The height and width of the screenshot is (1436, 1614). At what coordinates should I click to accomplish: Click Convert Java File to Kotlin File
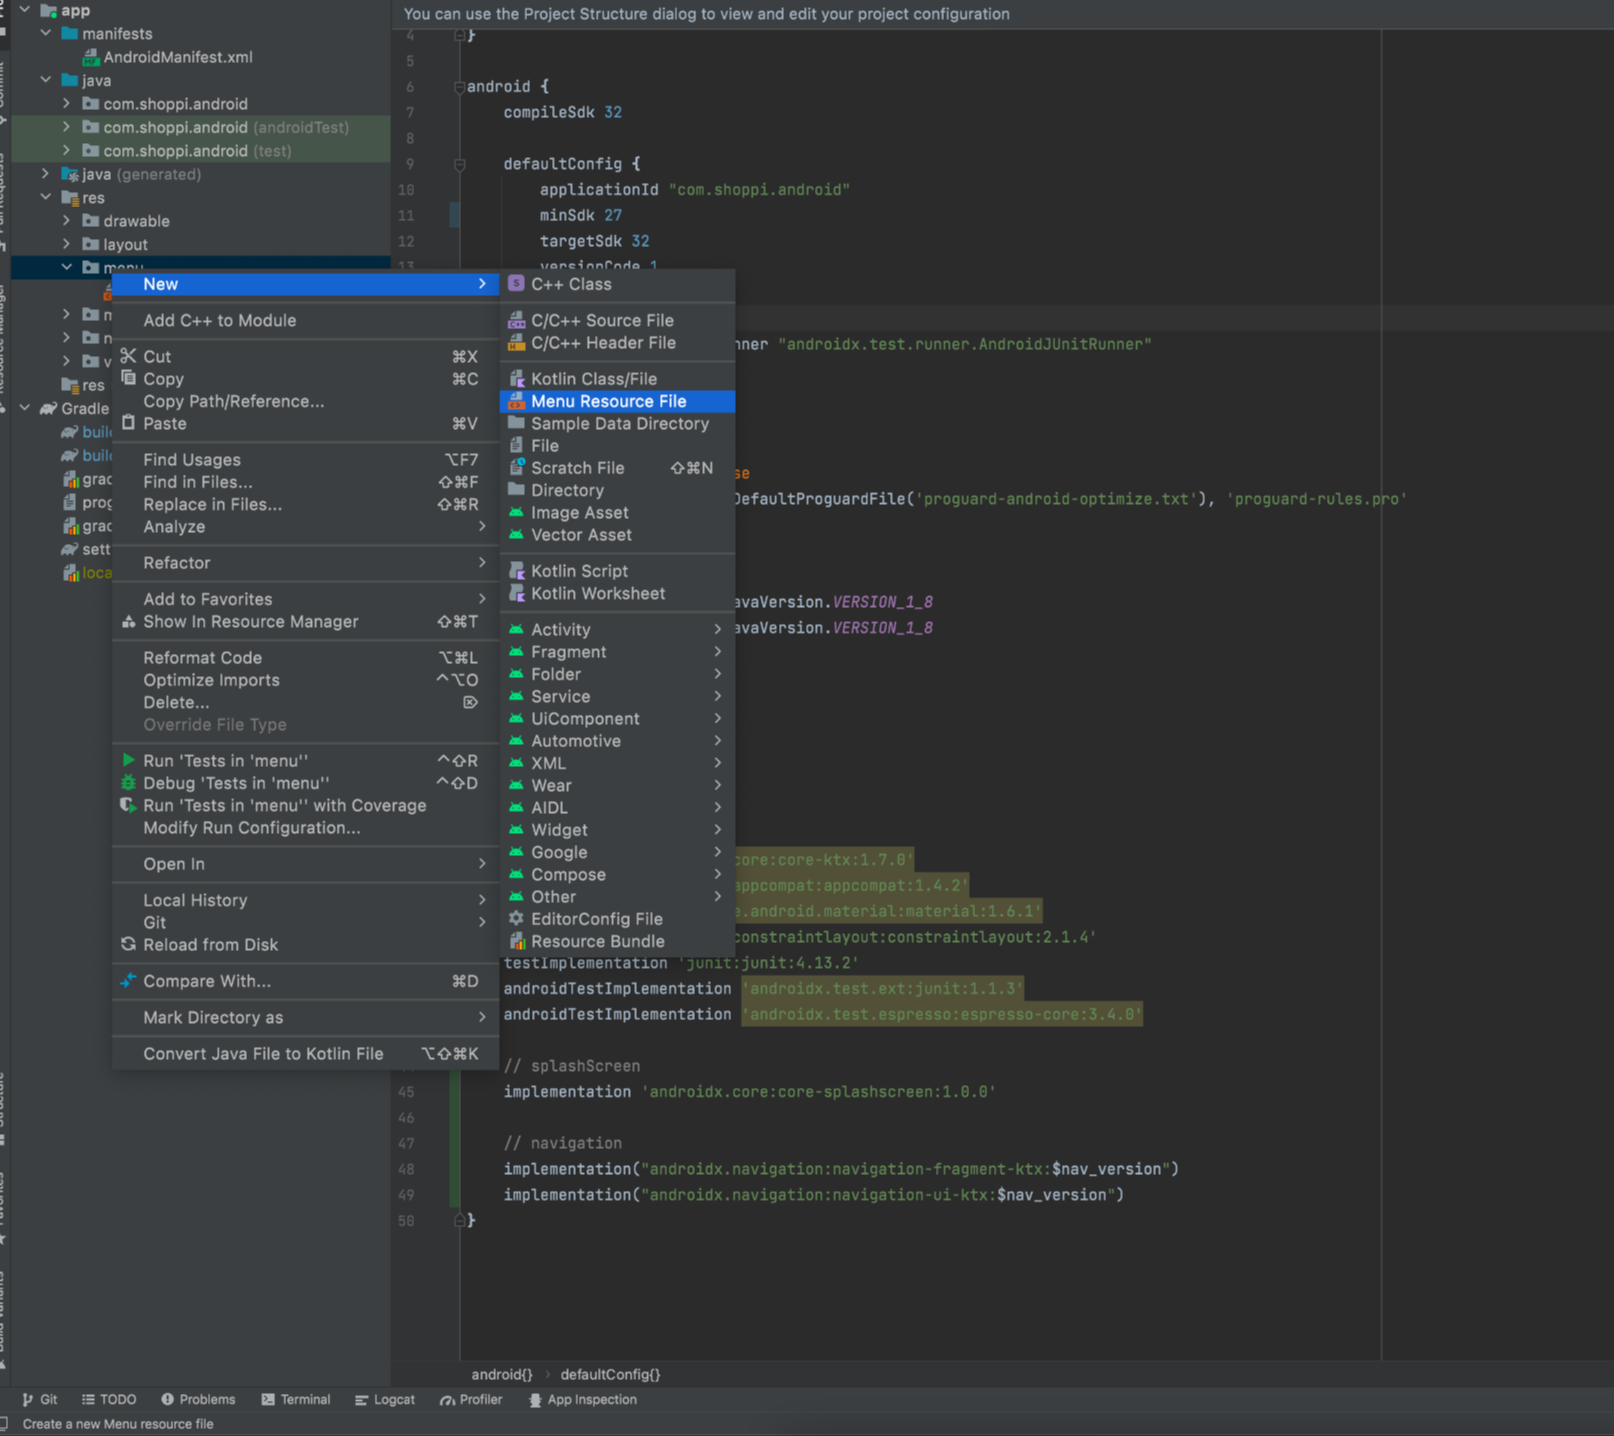[x=305, y=1054]
